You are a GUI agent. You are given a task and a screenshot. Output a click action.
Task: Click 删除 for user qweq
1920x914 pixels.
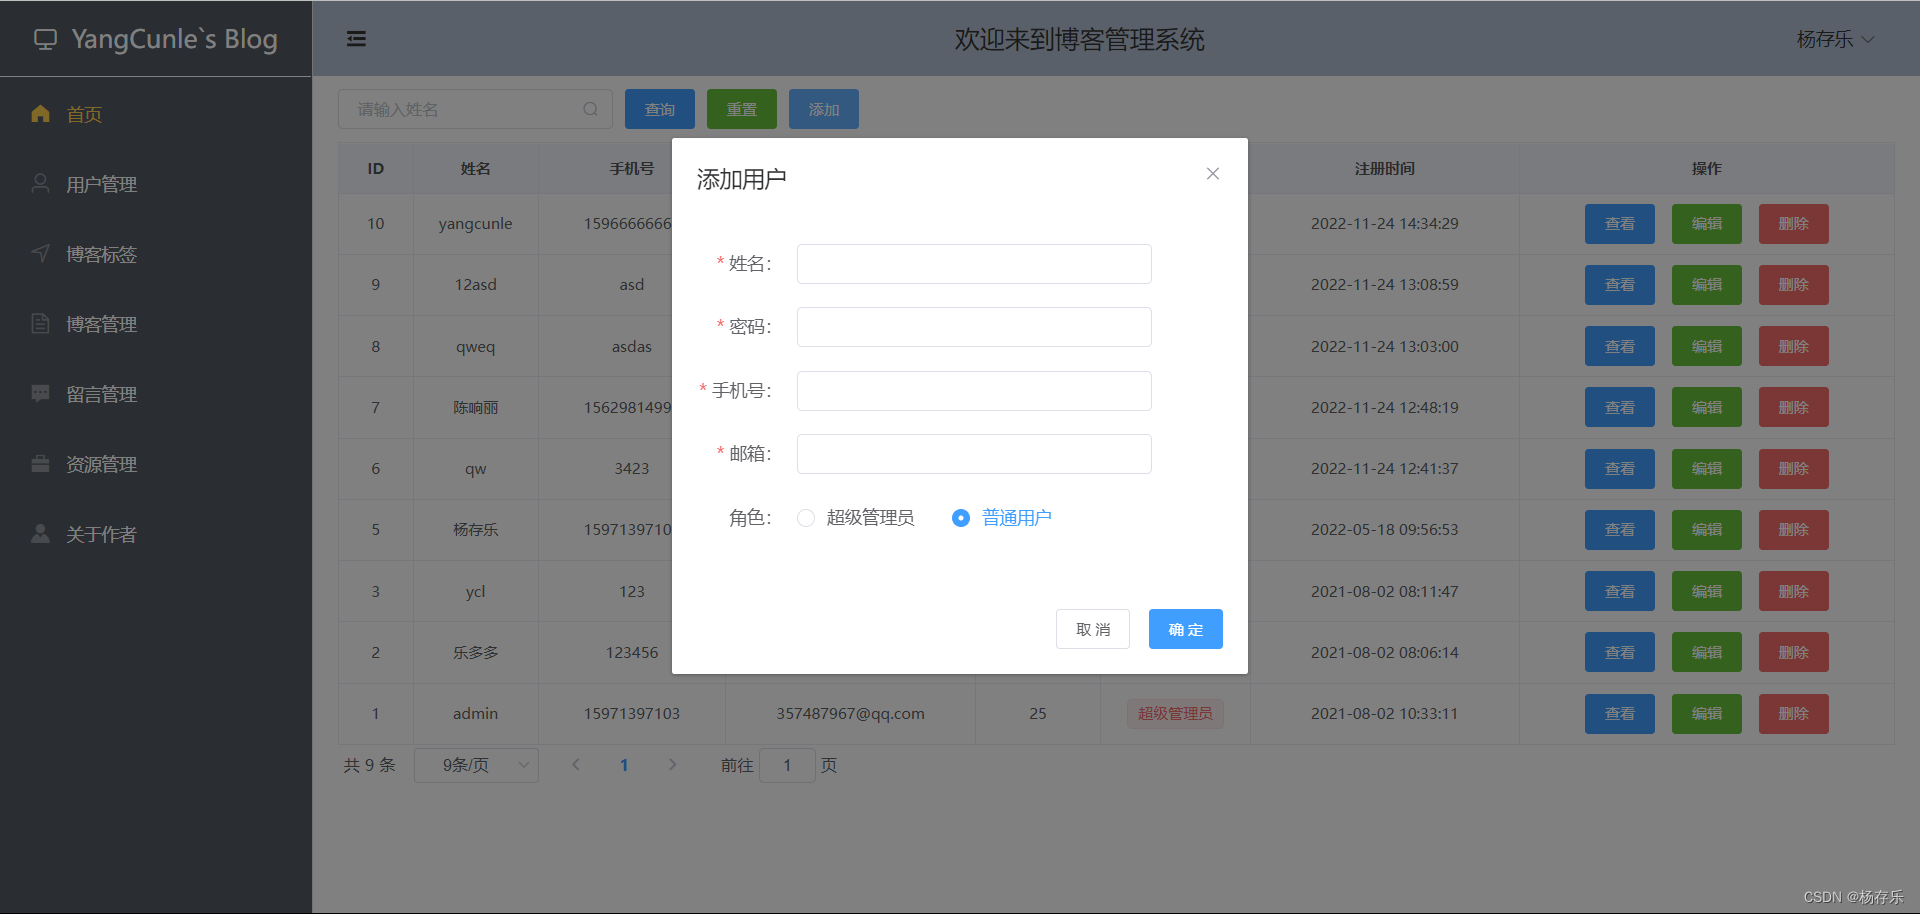pyautogui.click(x=1794, y=346)
